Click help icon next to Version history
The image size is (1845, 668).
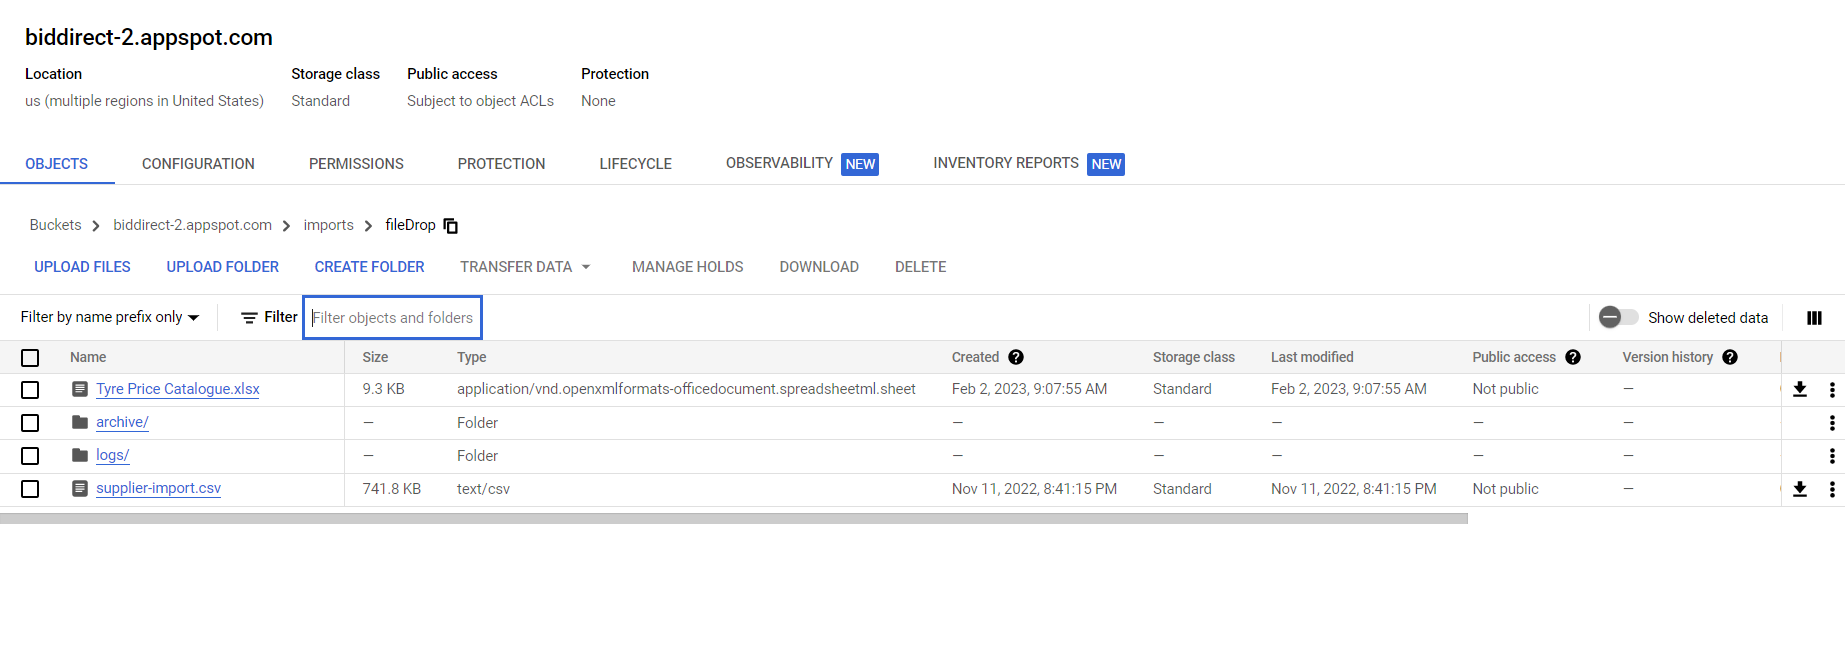[x=1730, y=357]
